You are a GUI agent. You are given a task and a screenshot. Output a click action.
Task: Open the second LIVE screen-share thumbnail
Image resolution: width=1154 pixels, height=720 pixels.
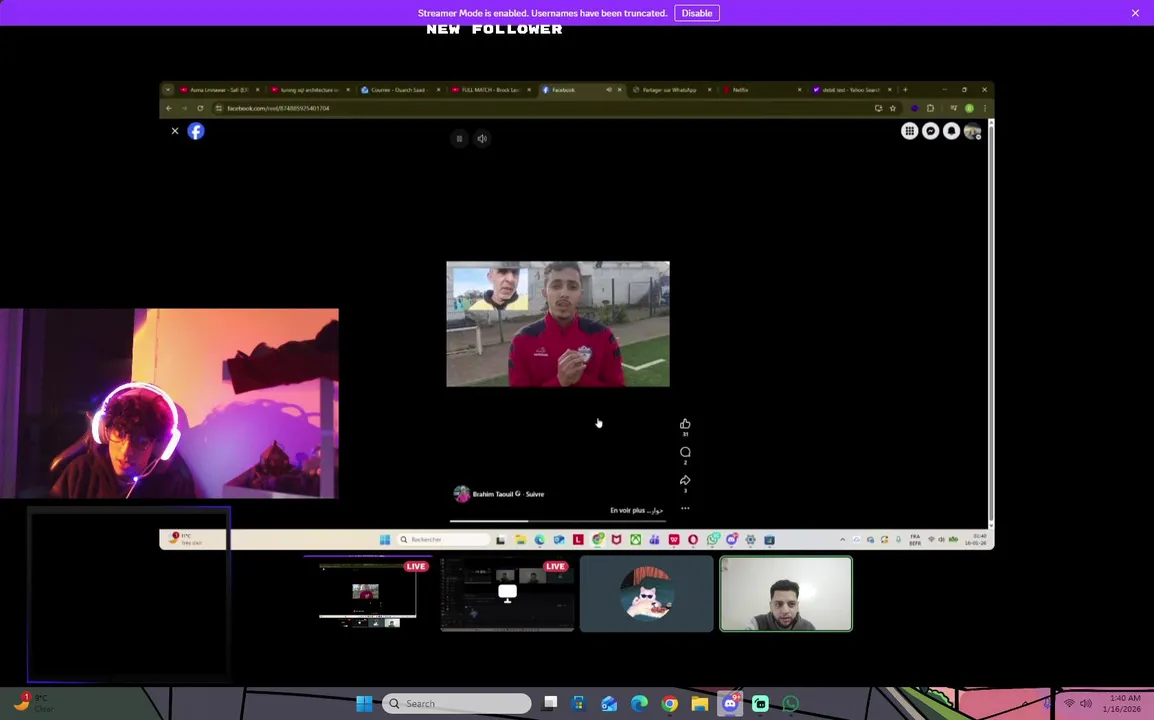pyautogui.click(x=507, y=593)
